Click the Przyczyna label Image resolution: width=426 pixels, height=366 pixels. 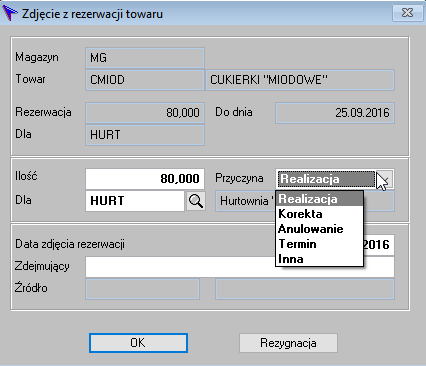(x=239, y=178)
